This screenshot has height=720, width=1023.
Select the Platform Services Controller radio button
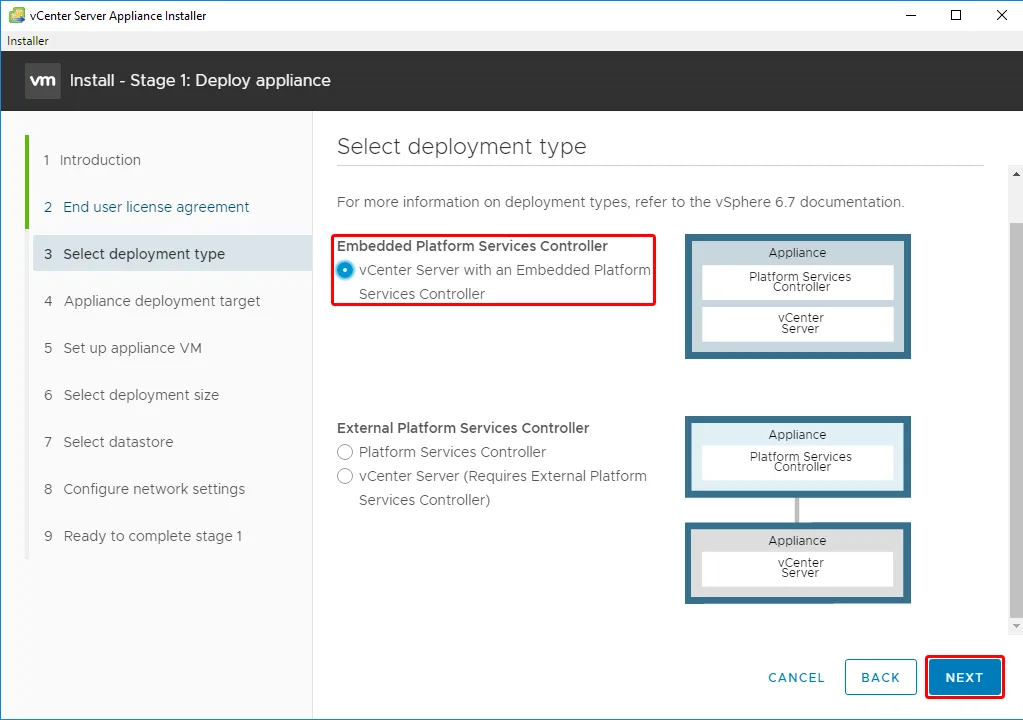click(x=345, y=452)
